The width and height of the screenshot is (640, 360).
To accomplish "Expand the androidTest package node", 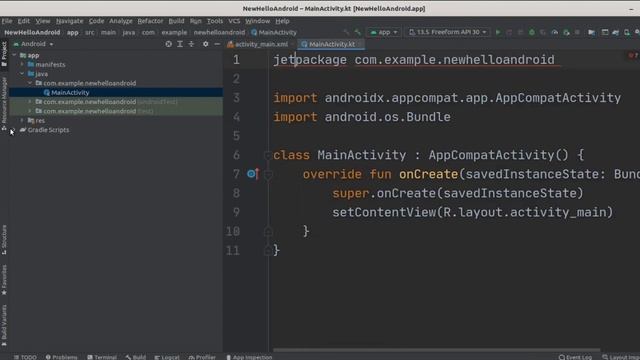I will 30,102.
